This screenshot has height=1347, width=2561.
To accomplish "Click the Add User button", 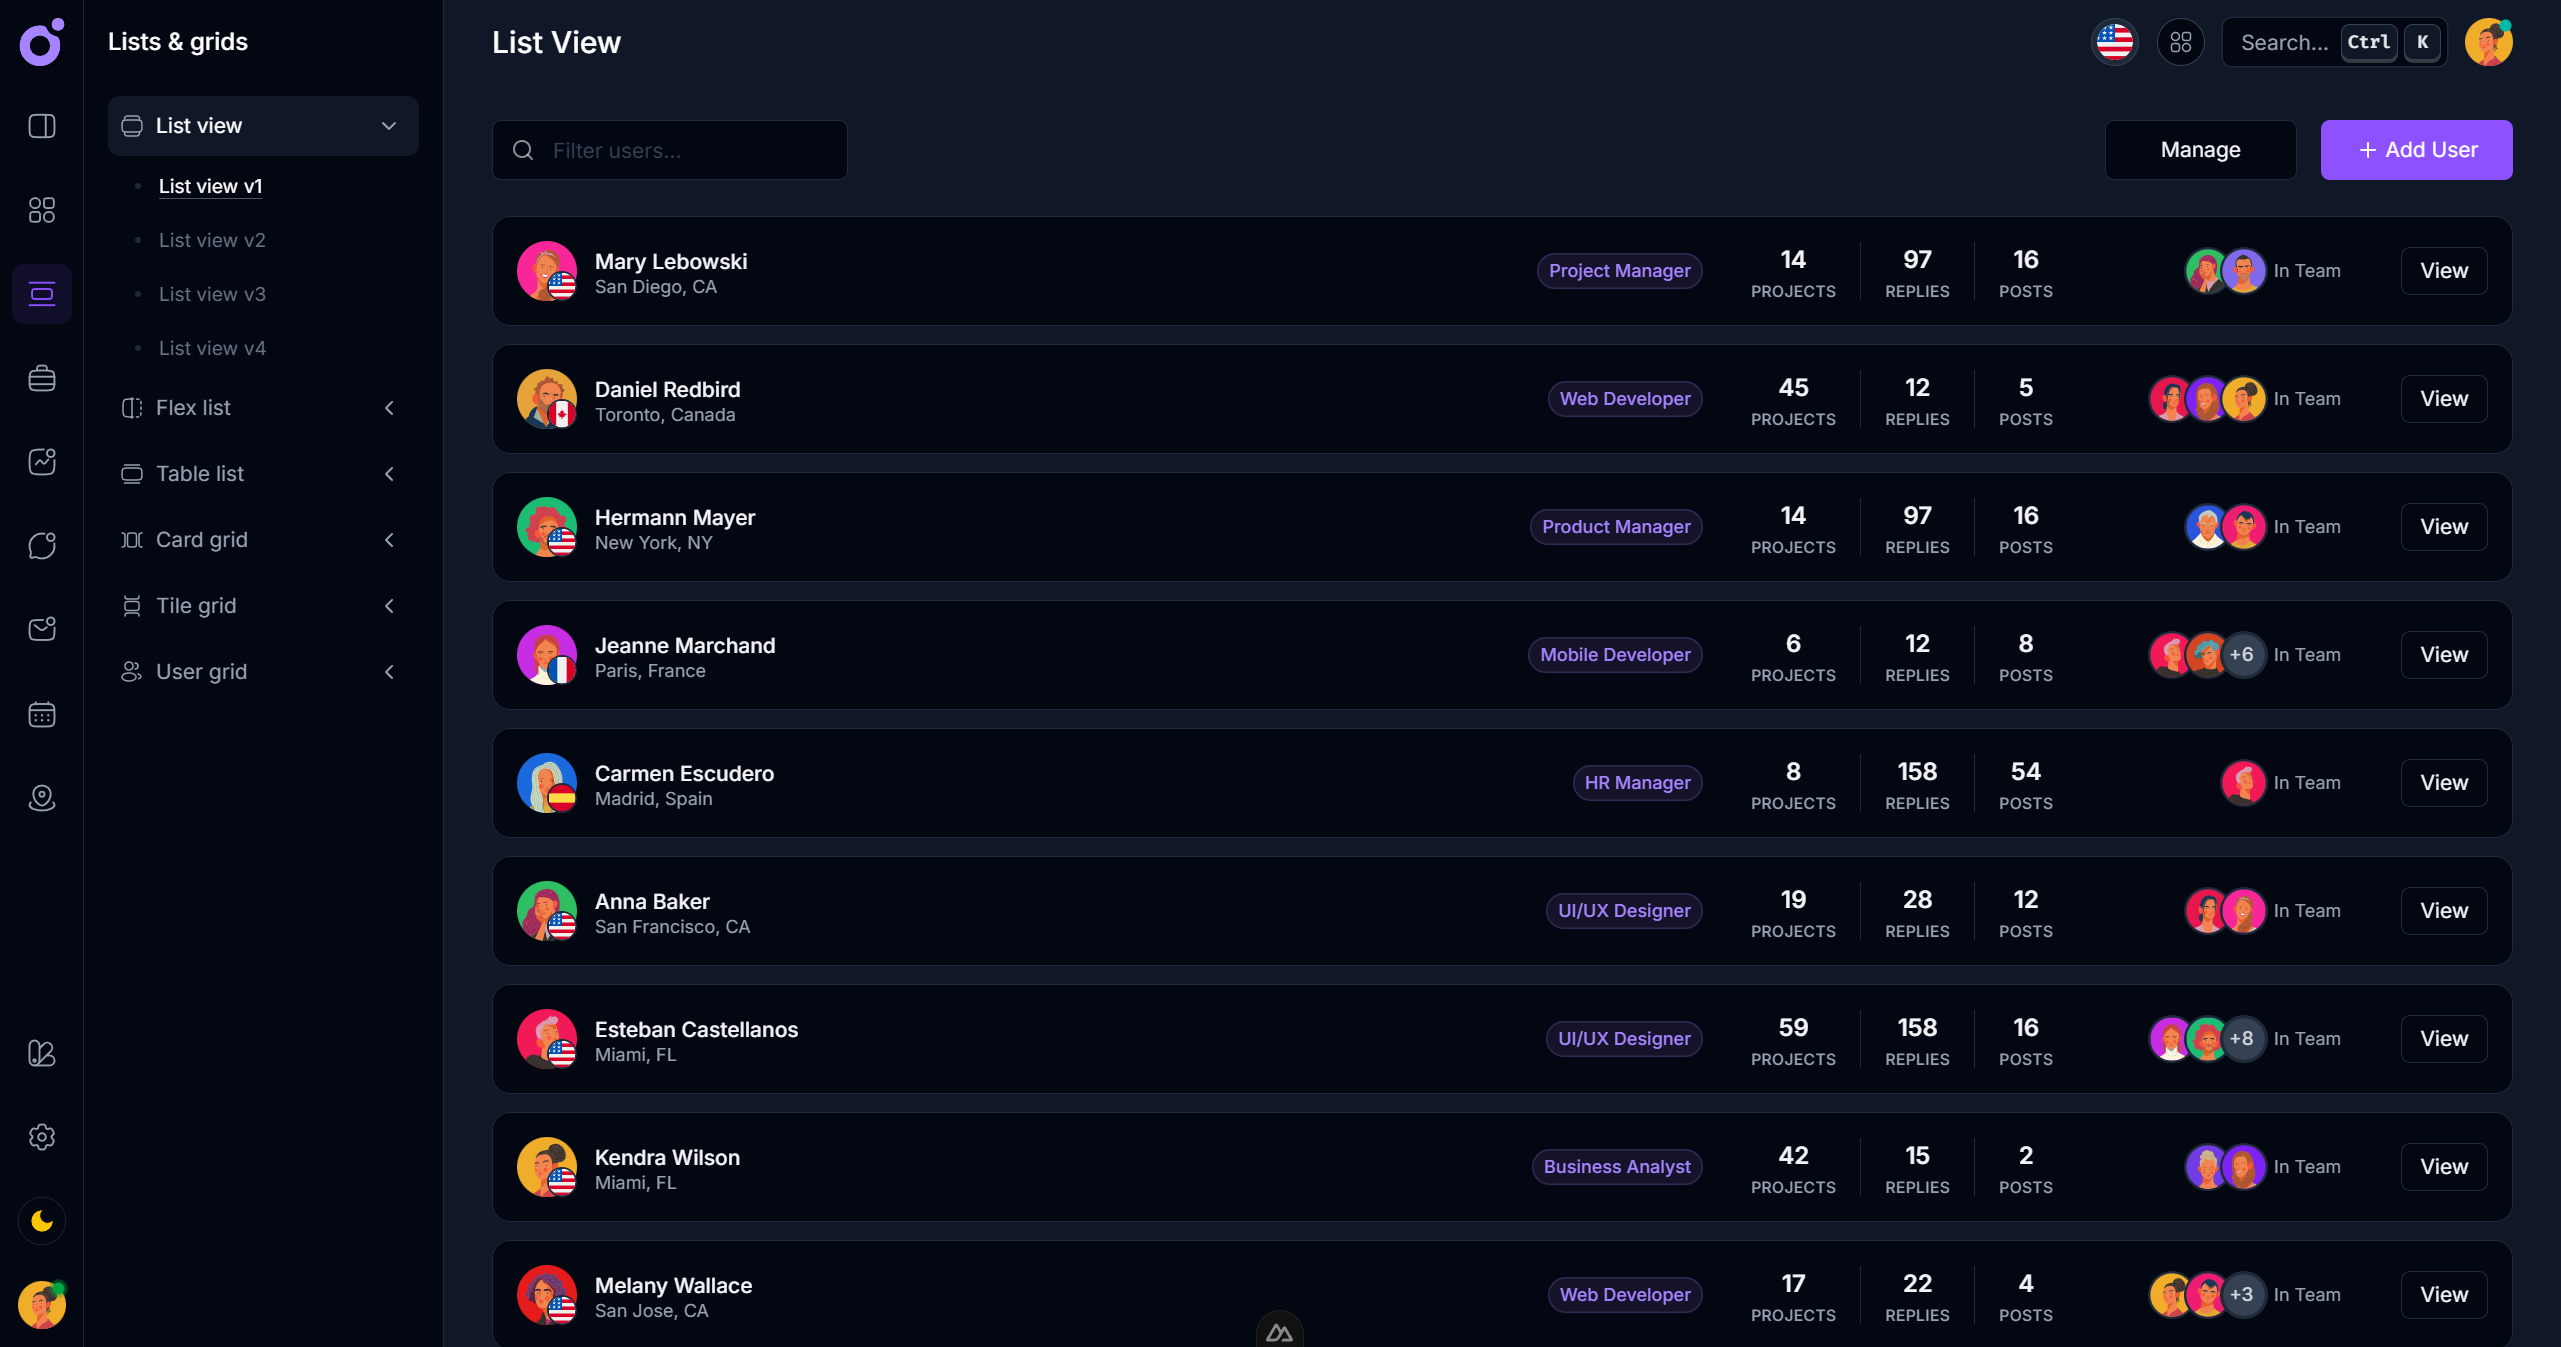I will point(2416,150).
